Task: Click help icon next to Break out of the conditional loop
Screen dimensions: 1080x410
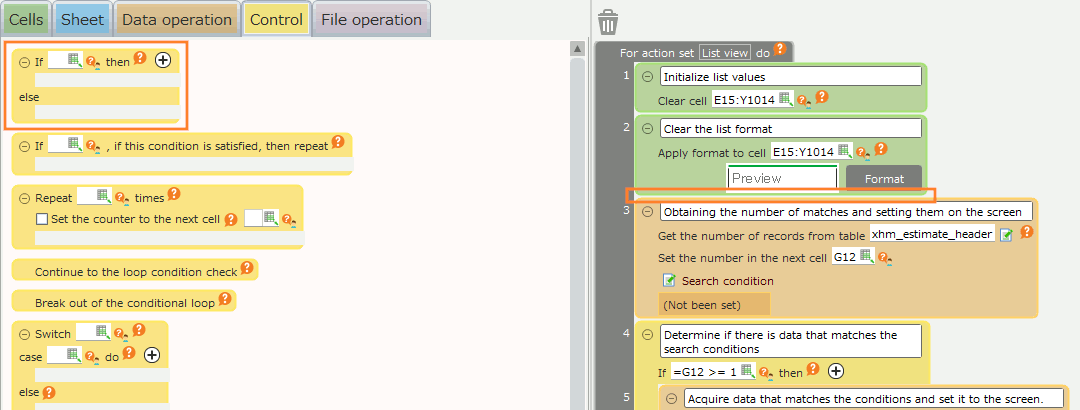Action: tap(225, 299)
